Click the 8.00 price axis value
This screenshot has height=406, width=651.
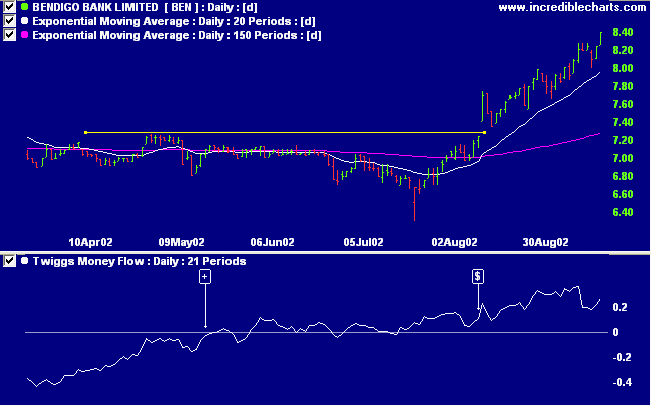pyautogui.click(x=622, y=68)
